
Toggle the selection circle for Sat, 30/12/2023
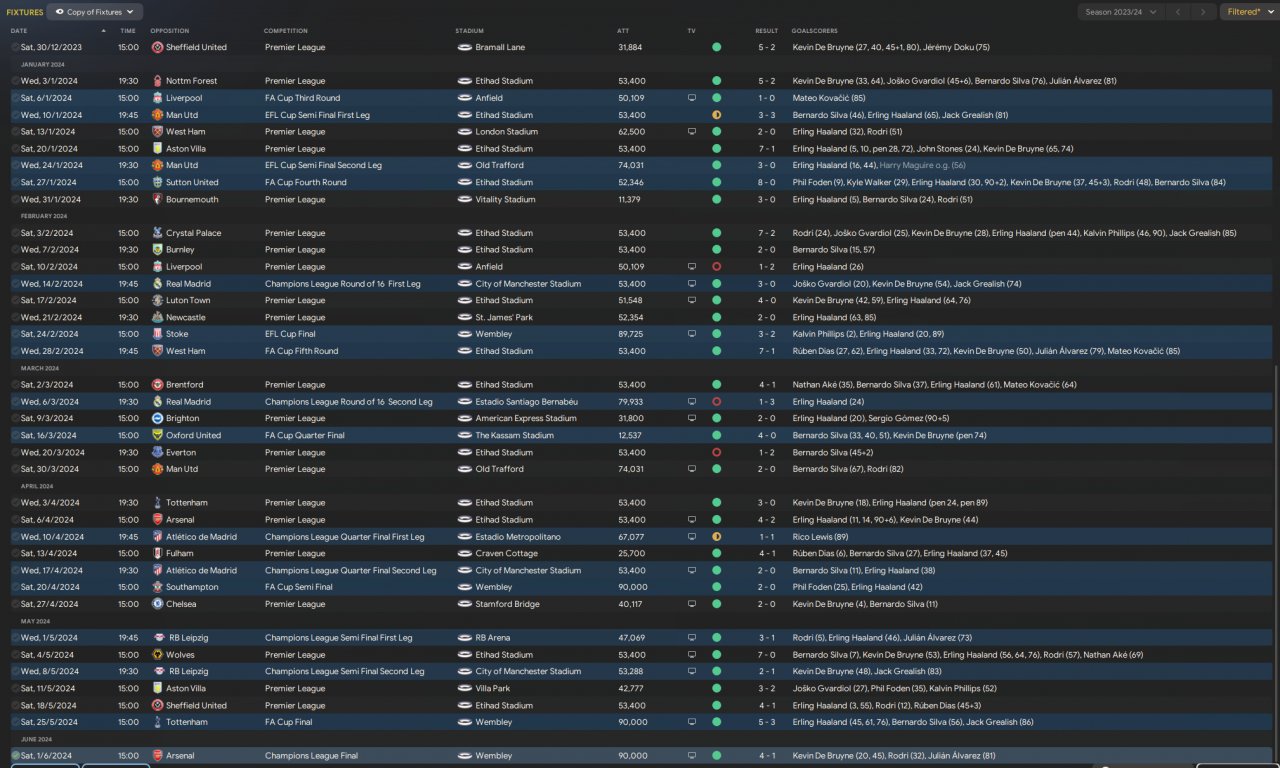[x=15, y=47]
